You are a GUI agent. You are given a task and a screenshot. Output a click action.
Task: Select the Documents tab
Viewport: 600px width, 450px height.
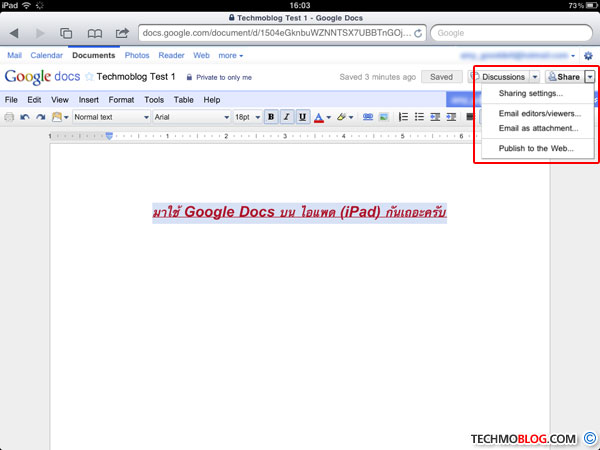[94, 55]
